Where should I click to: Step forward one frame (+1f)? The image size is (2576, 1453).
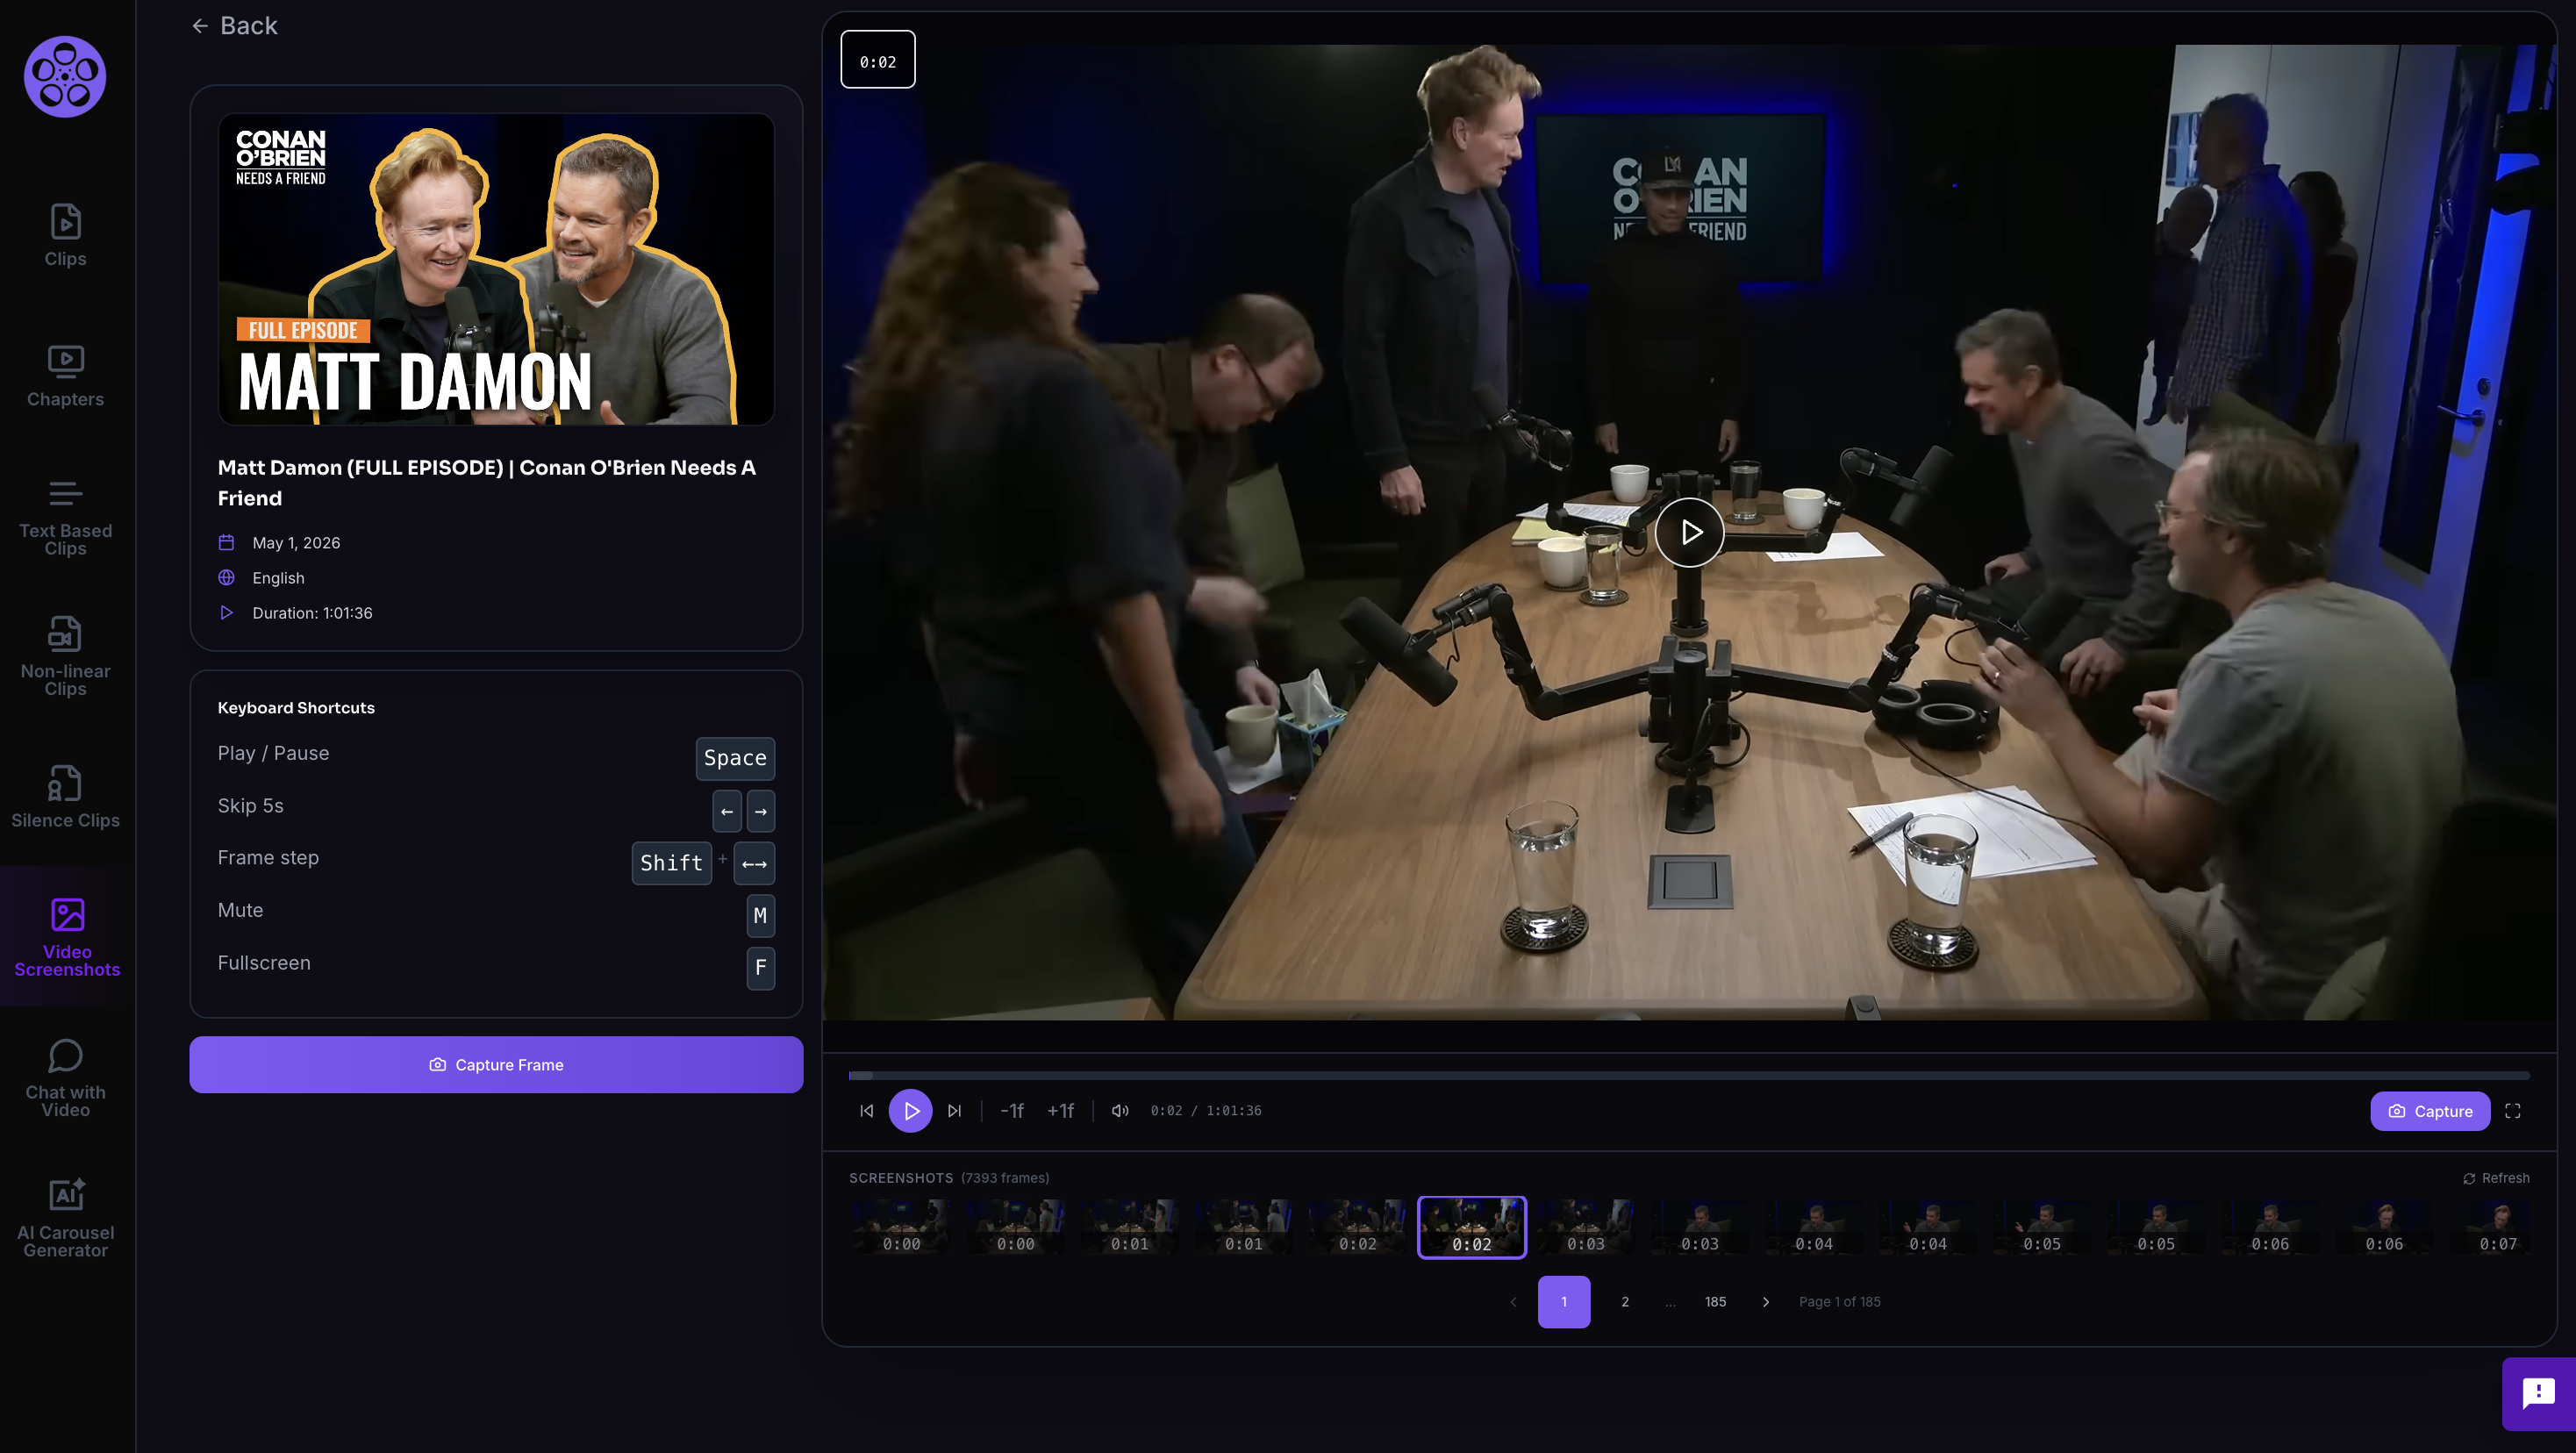coord(1060,1110)
